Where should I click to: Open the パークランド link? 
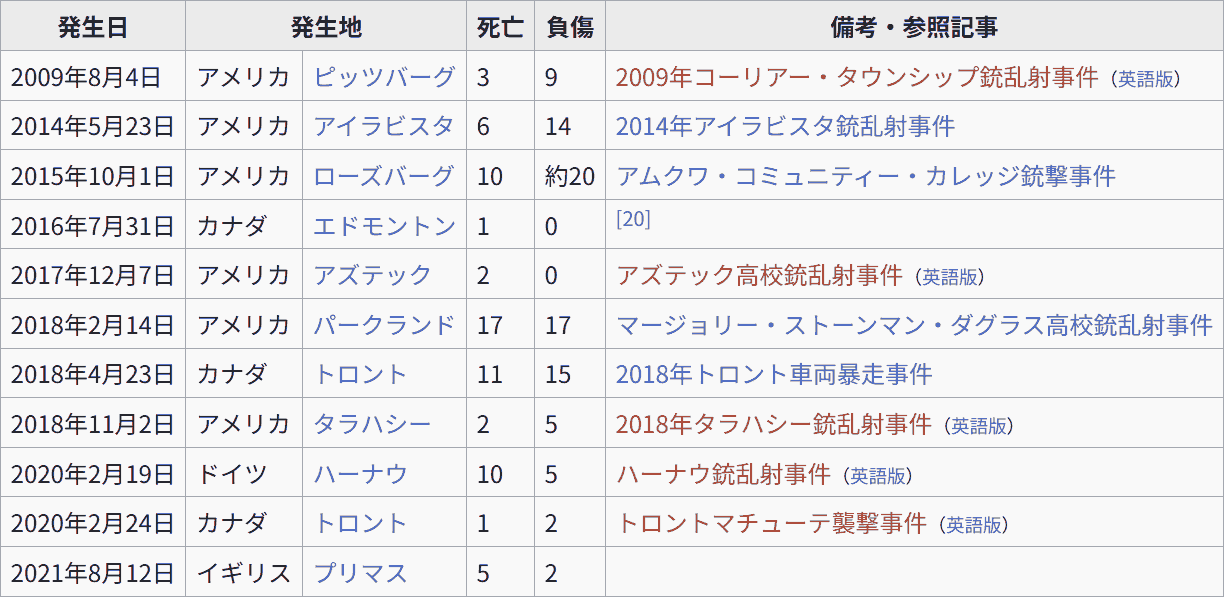pyautogui.click(x=384, y=325)
